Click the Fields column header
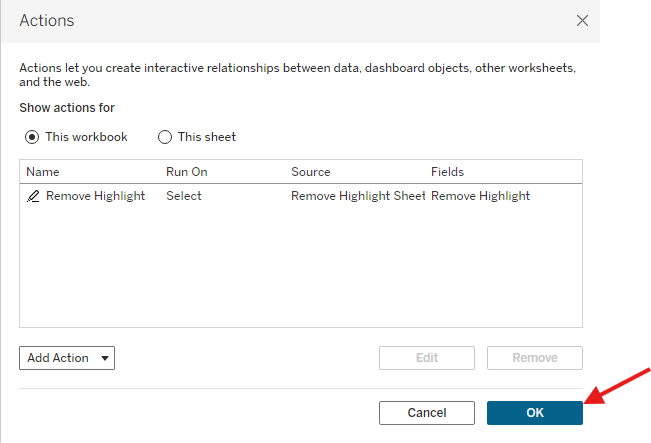Screen dimensions: 651x443 [x=447, y=172]
